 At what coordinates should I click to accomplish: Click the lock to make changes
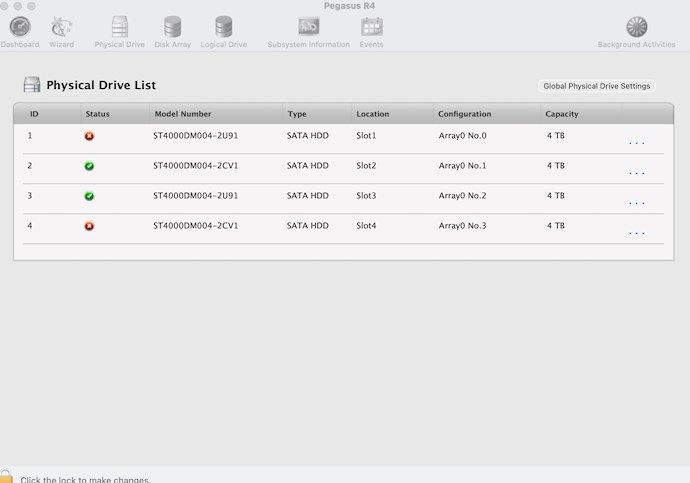point(7,477)
